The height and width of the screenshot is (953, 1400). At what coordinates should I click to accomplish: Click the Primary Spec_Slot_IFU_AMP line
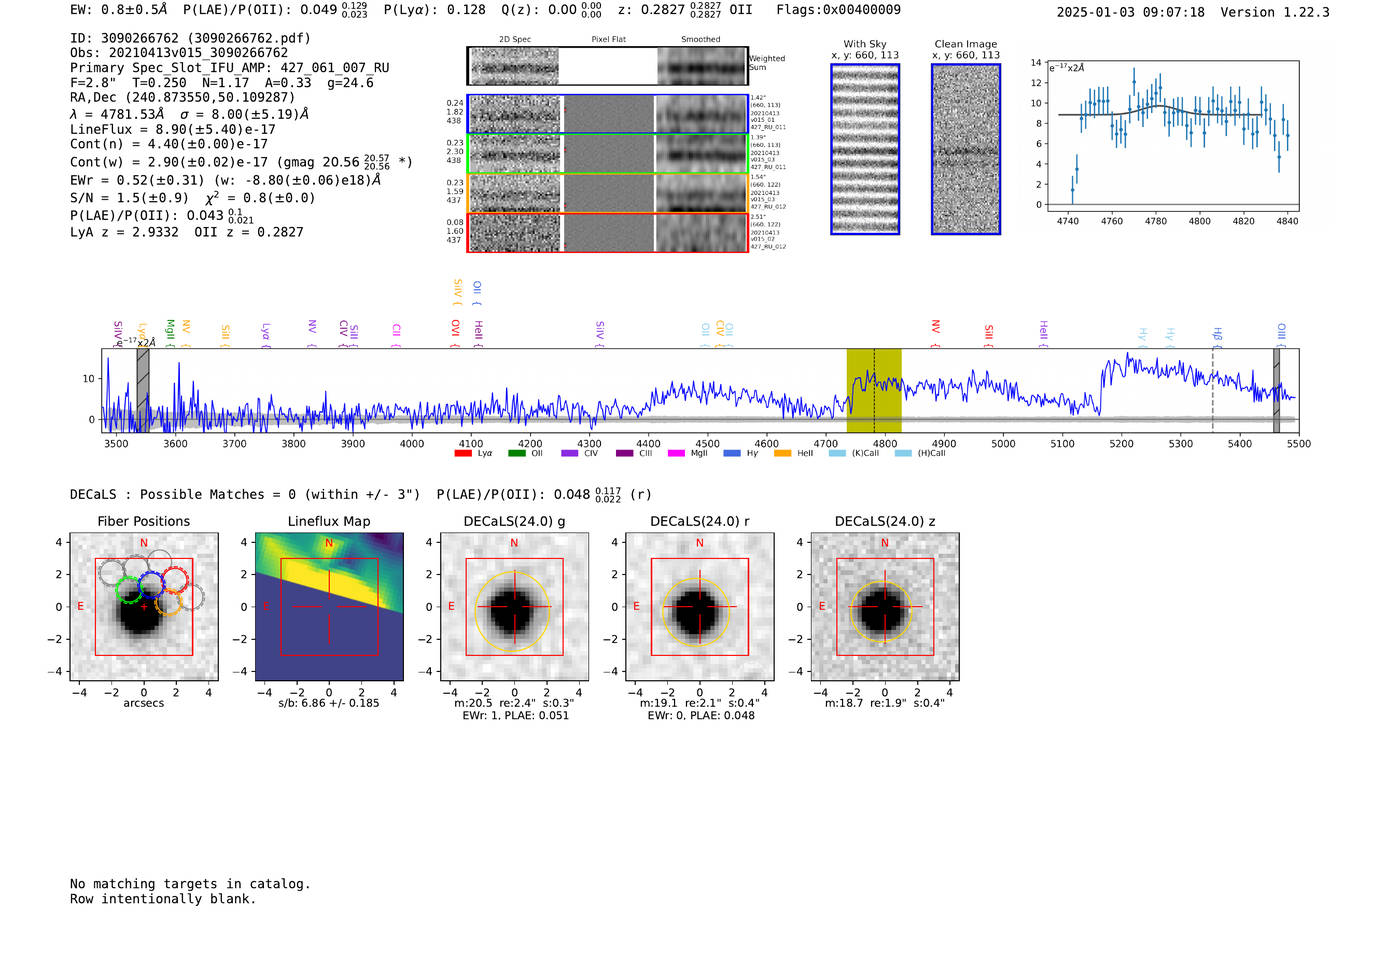[230, 68]
